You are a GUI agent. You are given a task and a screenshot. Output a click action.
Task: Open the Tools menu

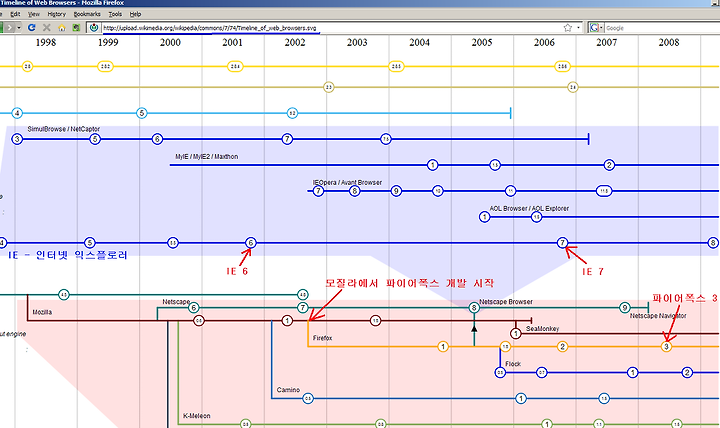[115, 14]
